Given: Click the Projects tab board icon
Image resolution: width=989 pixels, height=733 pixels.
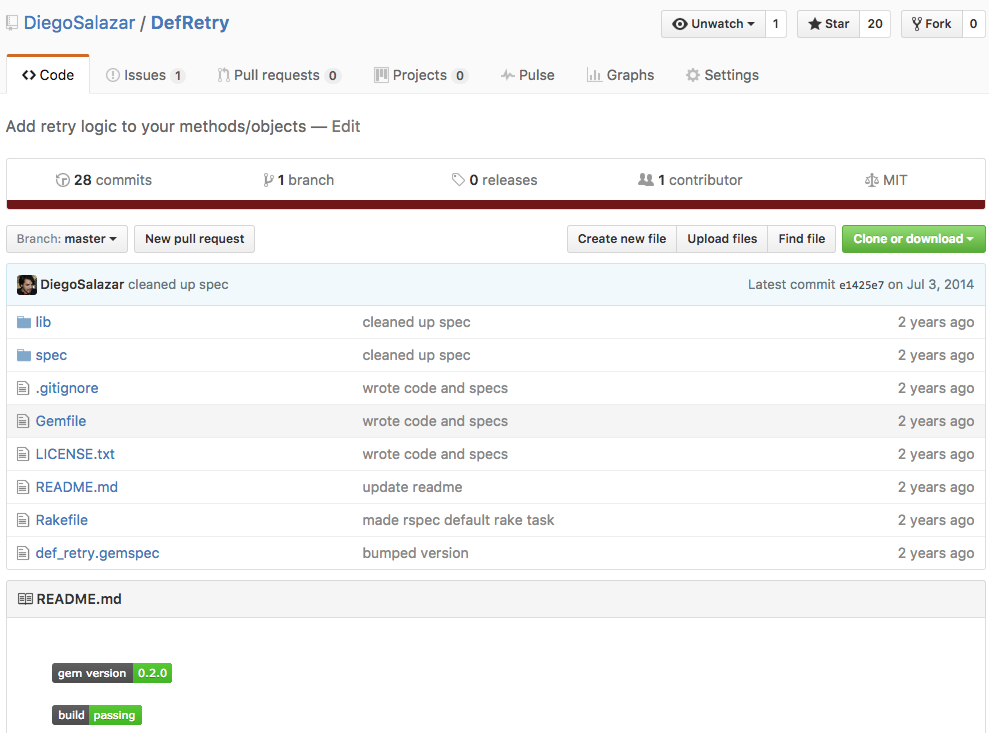Looking at the screenshot, I should pyautogui.click(x=381, y=75).
